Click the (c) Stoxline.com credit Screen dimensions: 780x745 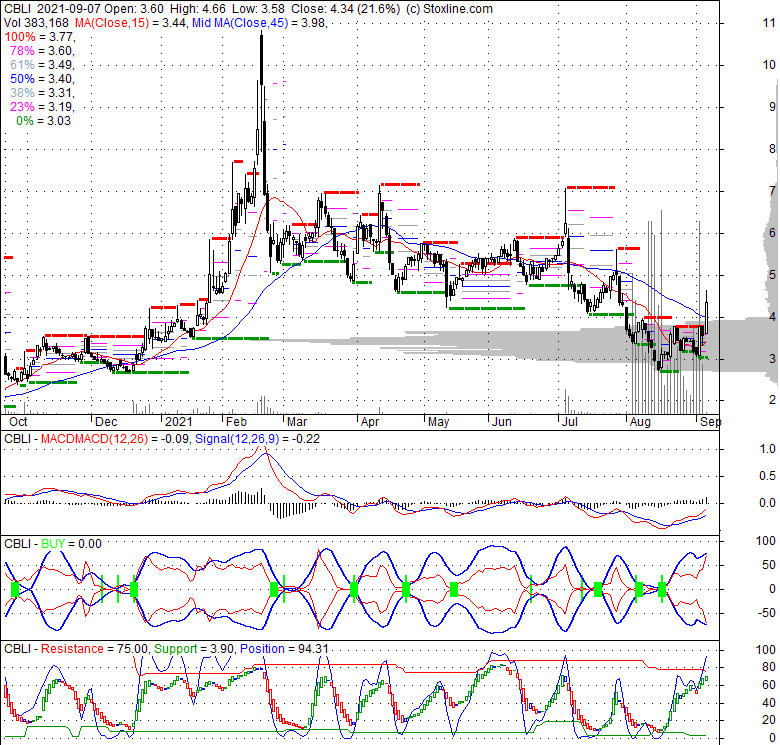(x=449, y=9)
